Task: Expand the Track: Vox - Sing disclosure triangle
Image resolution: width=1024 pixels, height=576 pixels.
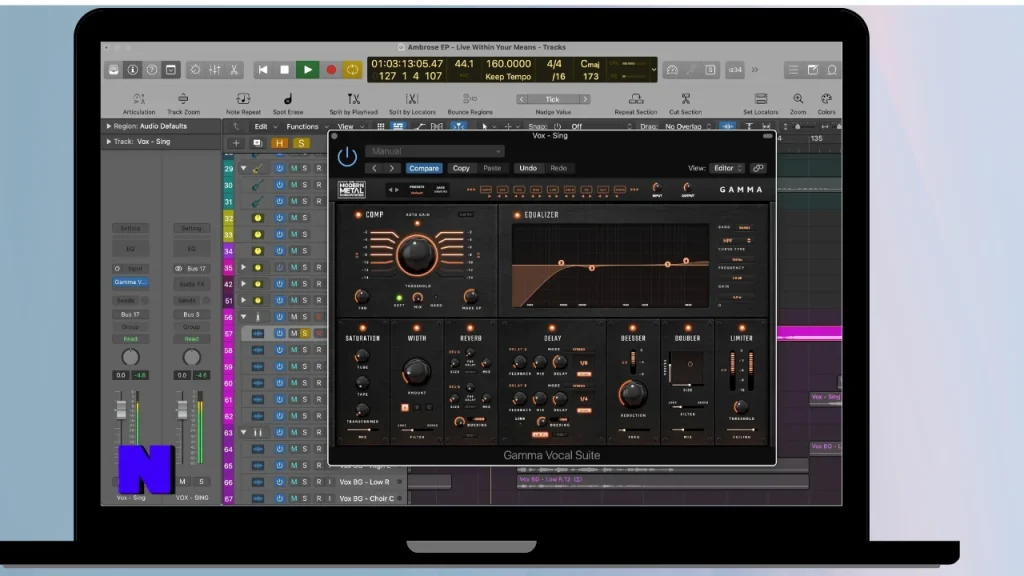Action: pyautogui.click(x=108, y=141)
